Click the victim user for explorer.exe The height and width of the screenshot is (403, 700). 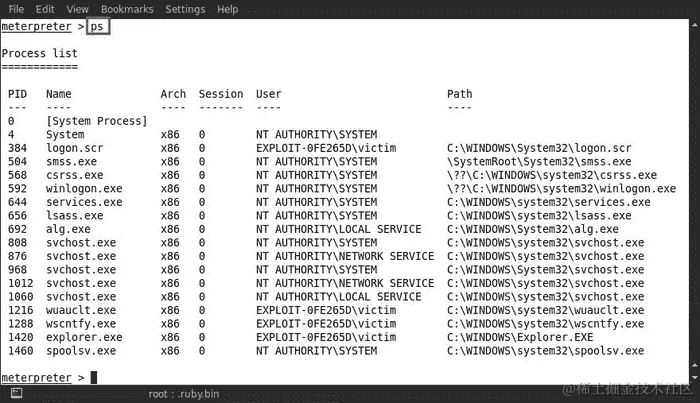pos(326,337)
